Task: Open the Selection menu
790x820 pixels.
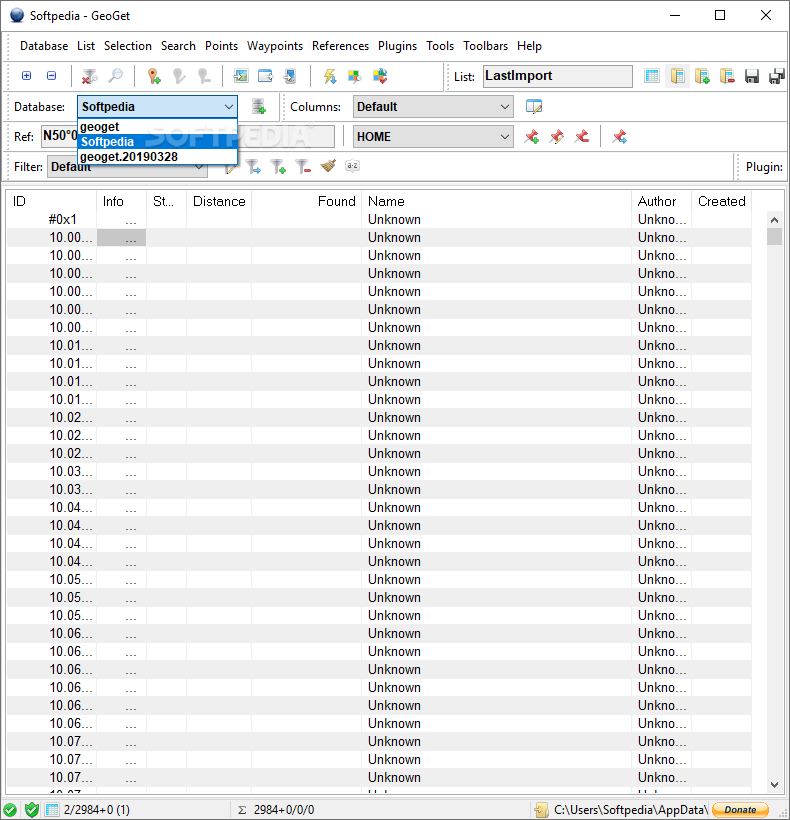Action: tap(128, 46)
